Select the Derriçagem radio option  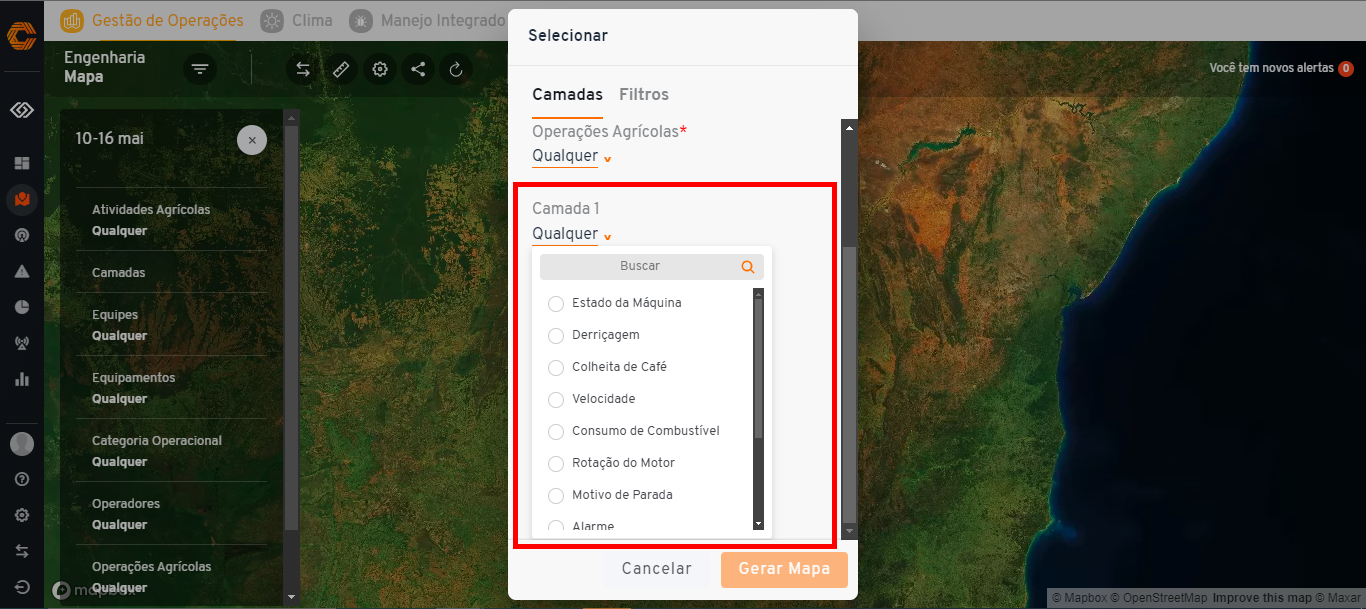(556, 335)
